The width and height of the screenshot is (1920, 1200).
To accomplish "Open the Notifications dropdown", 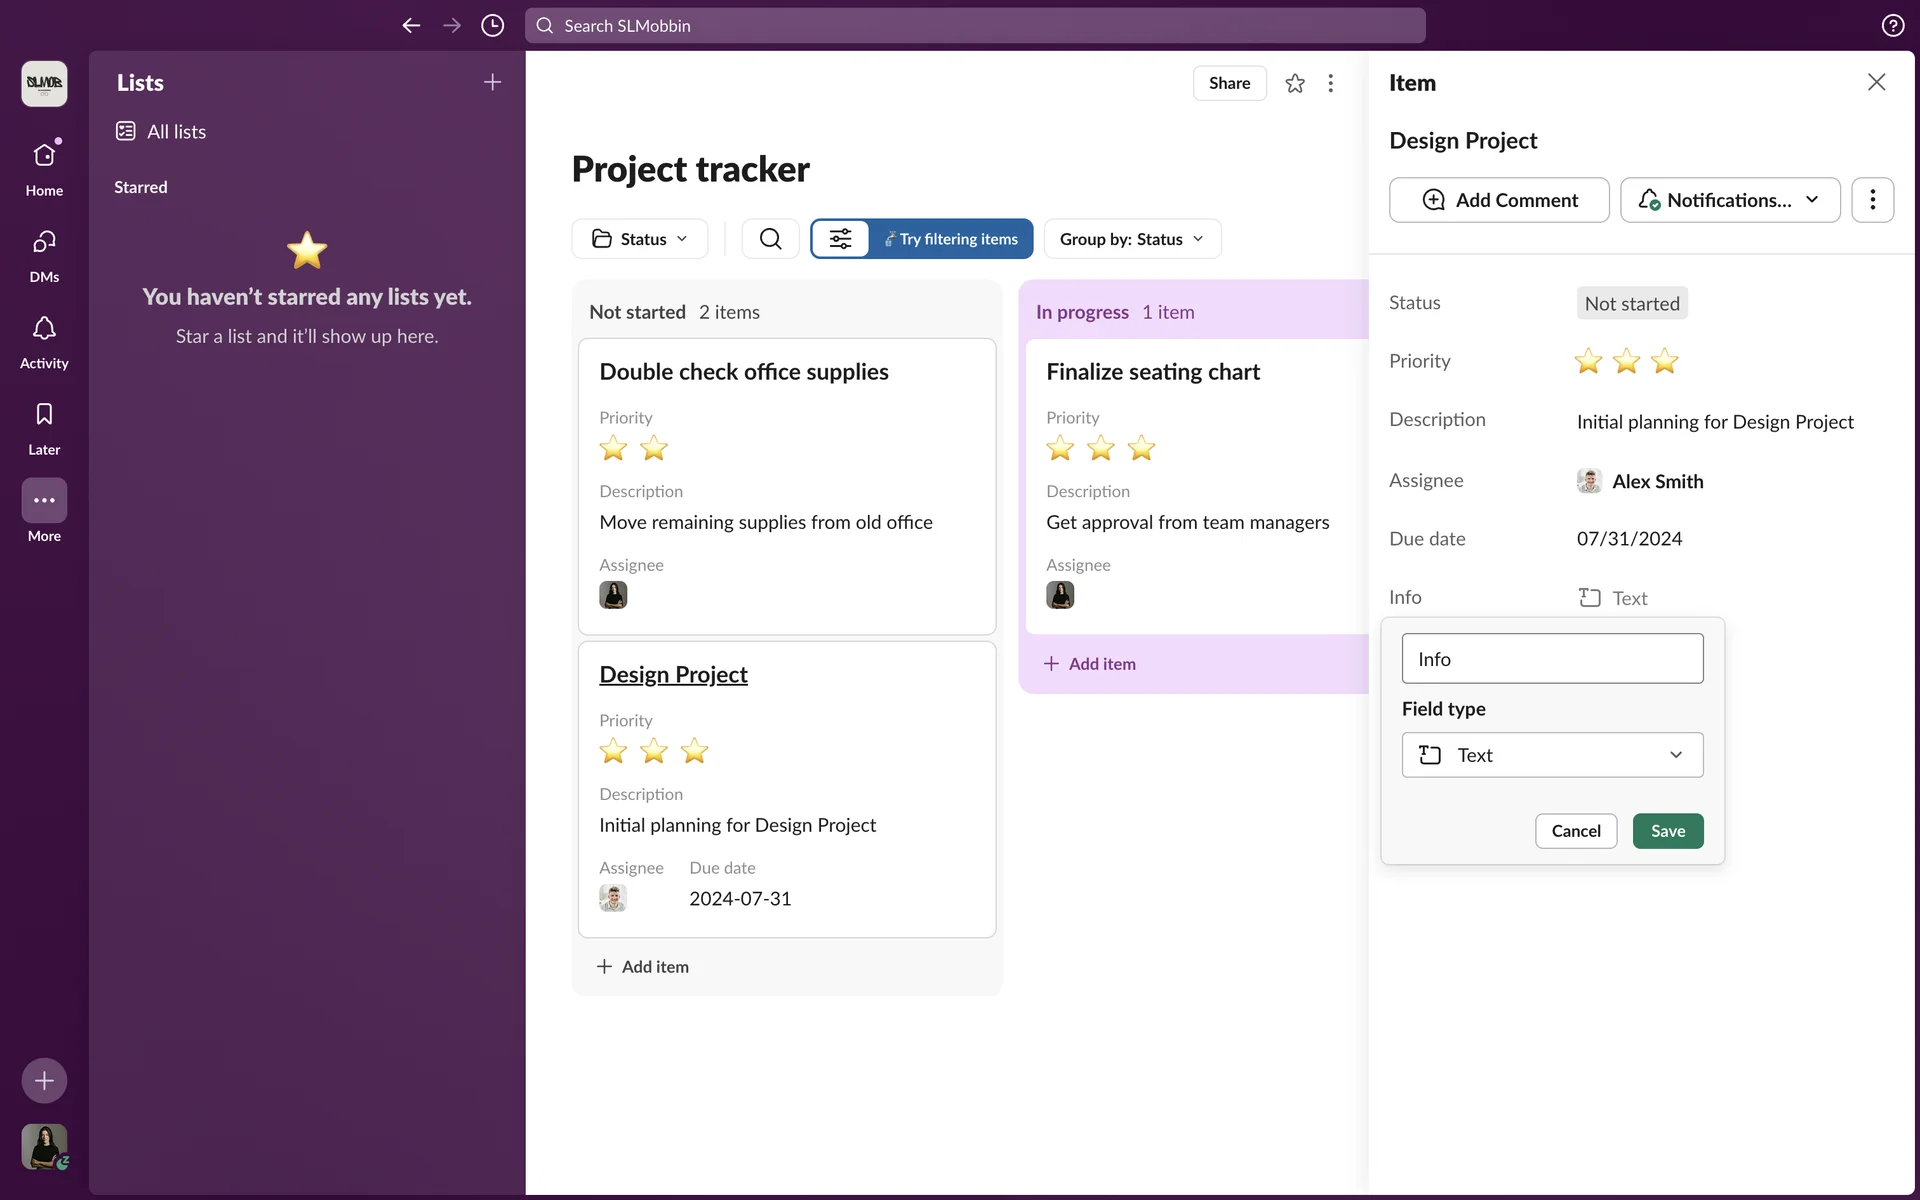I will pos(1730,200).
